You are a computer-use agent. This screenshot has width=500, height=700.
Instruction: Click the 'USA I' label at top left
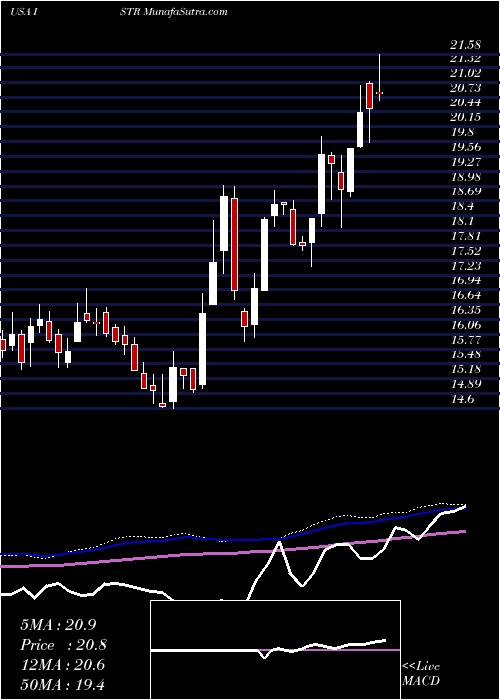[26, 12]
